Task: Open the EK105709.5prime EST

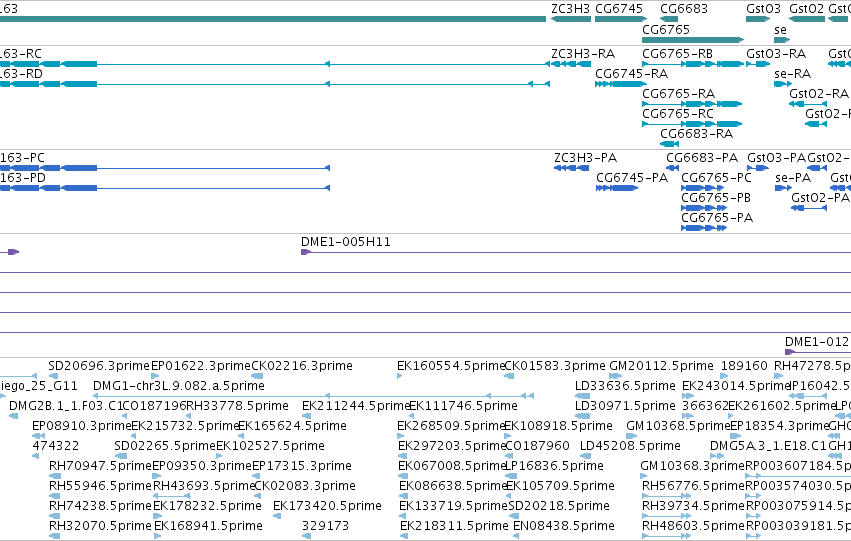Action: [508, 496]
